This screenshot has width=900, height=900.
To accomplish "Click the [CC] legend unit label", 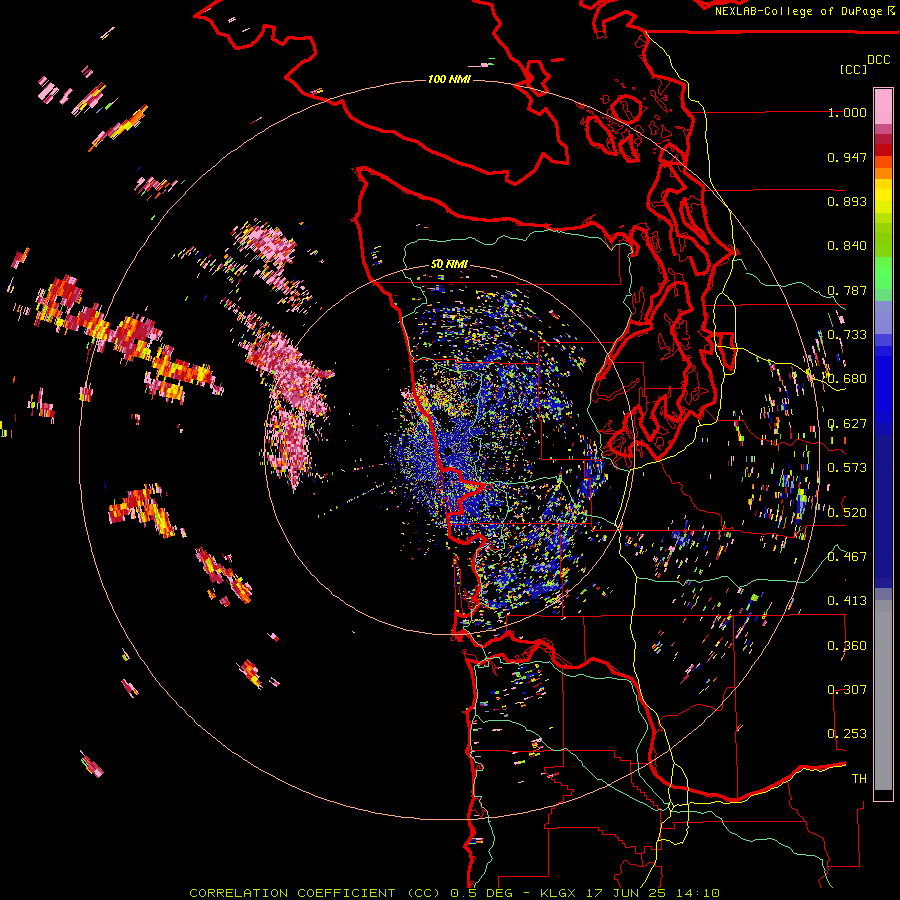I will 853,69.
